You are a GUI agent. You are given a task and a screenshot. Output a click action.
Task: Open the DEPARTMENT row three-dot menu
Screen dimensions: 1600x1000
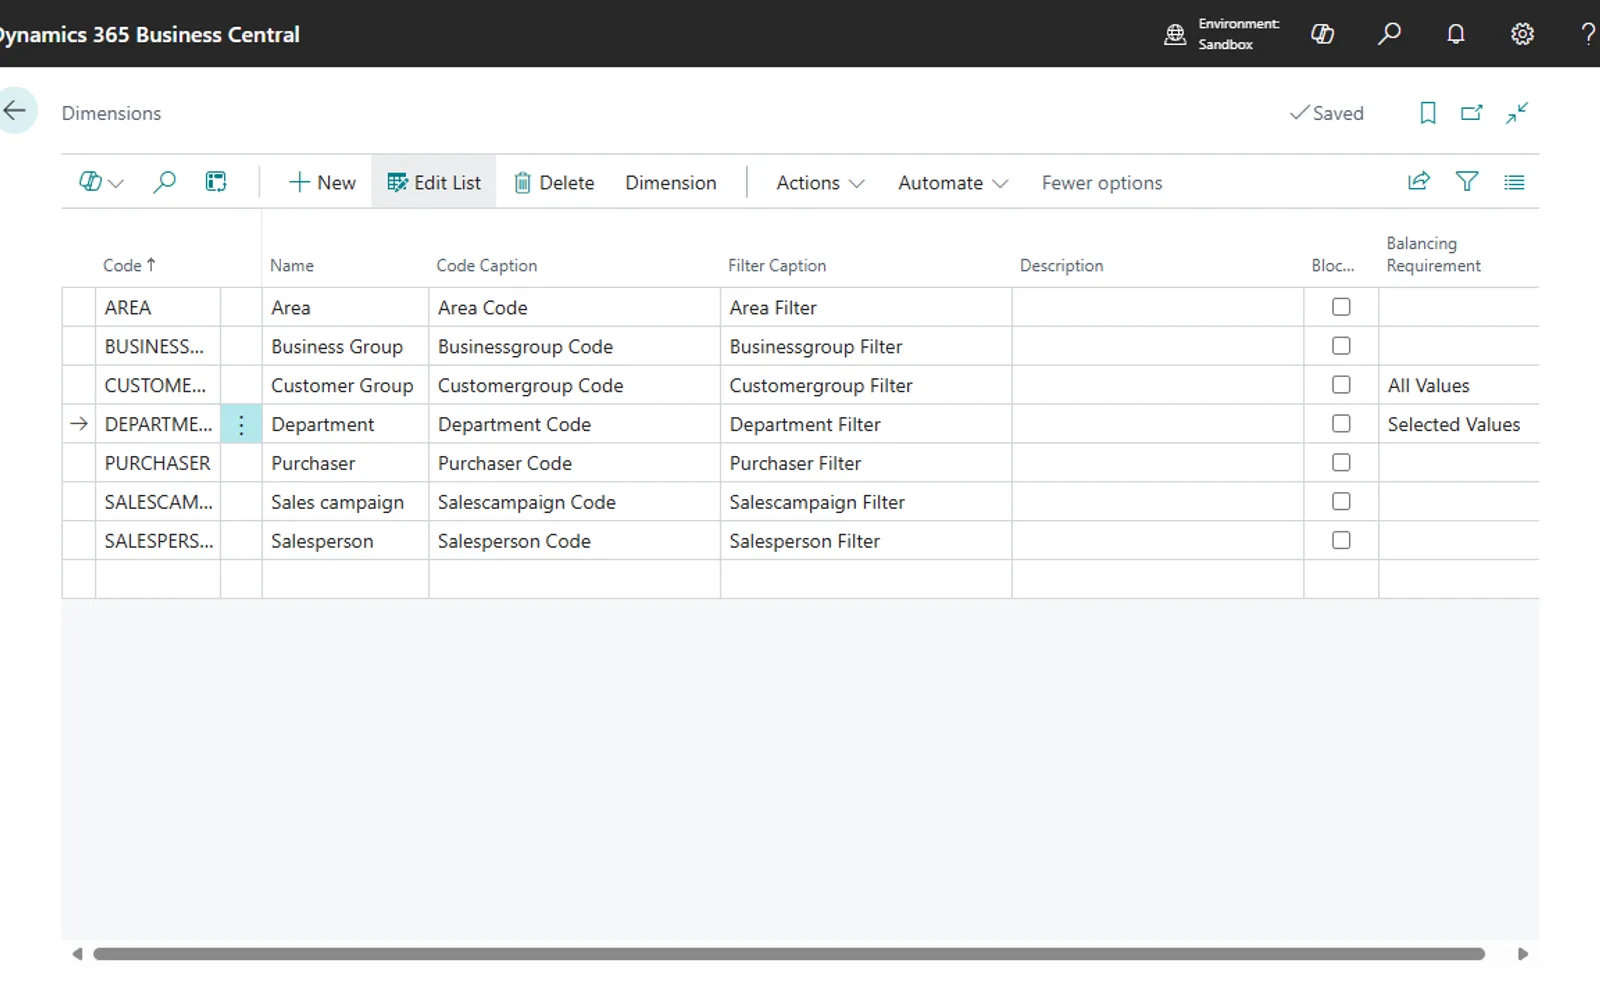coord(241,424)
